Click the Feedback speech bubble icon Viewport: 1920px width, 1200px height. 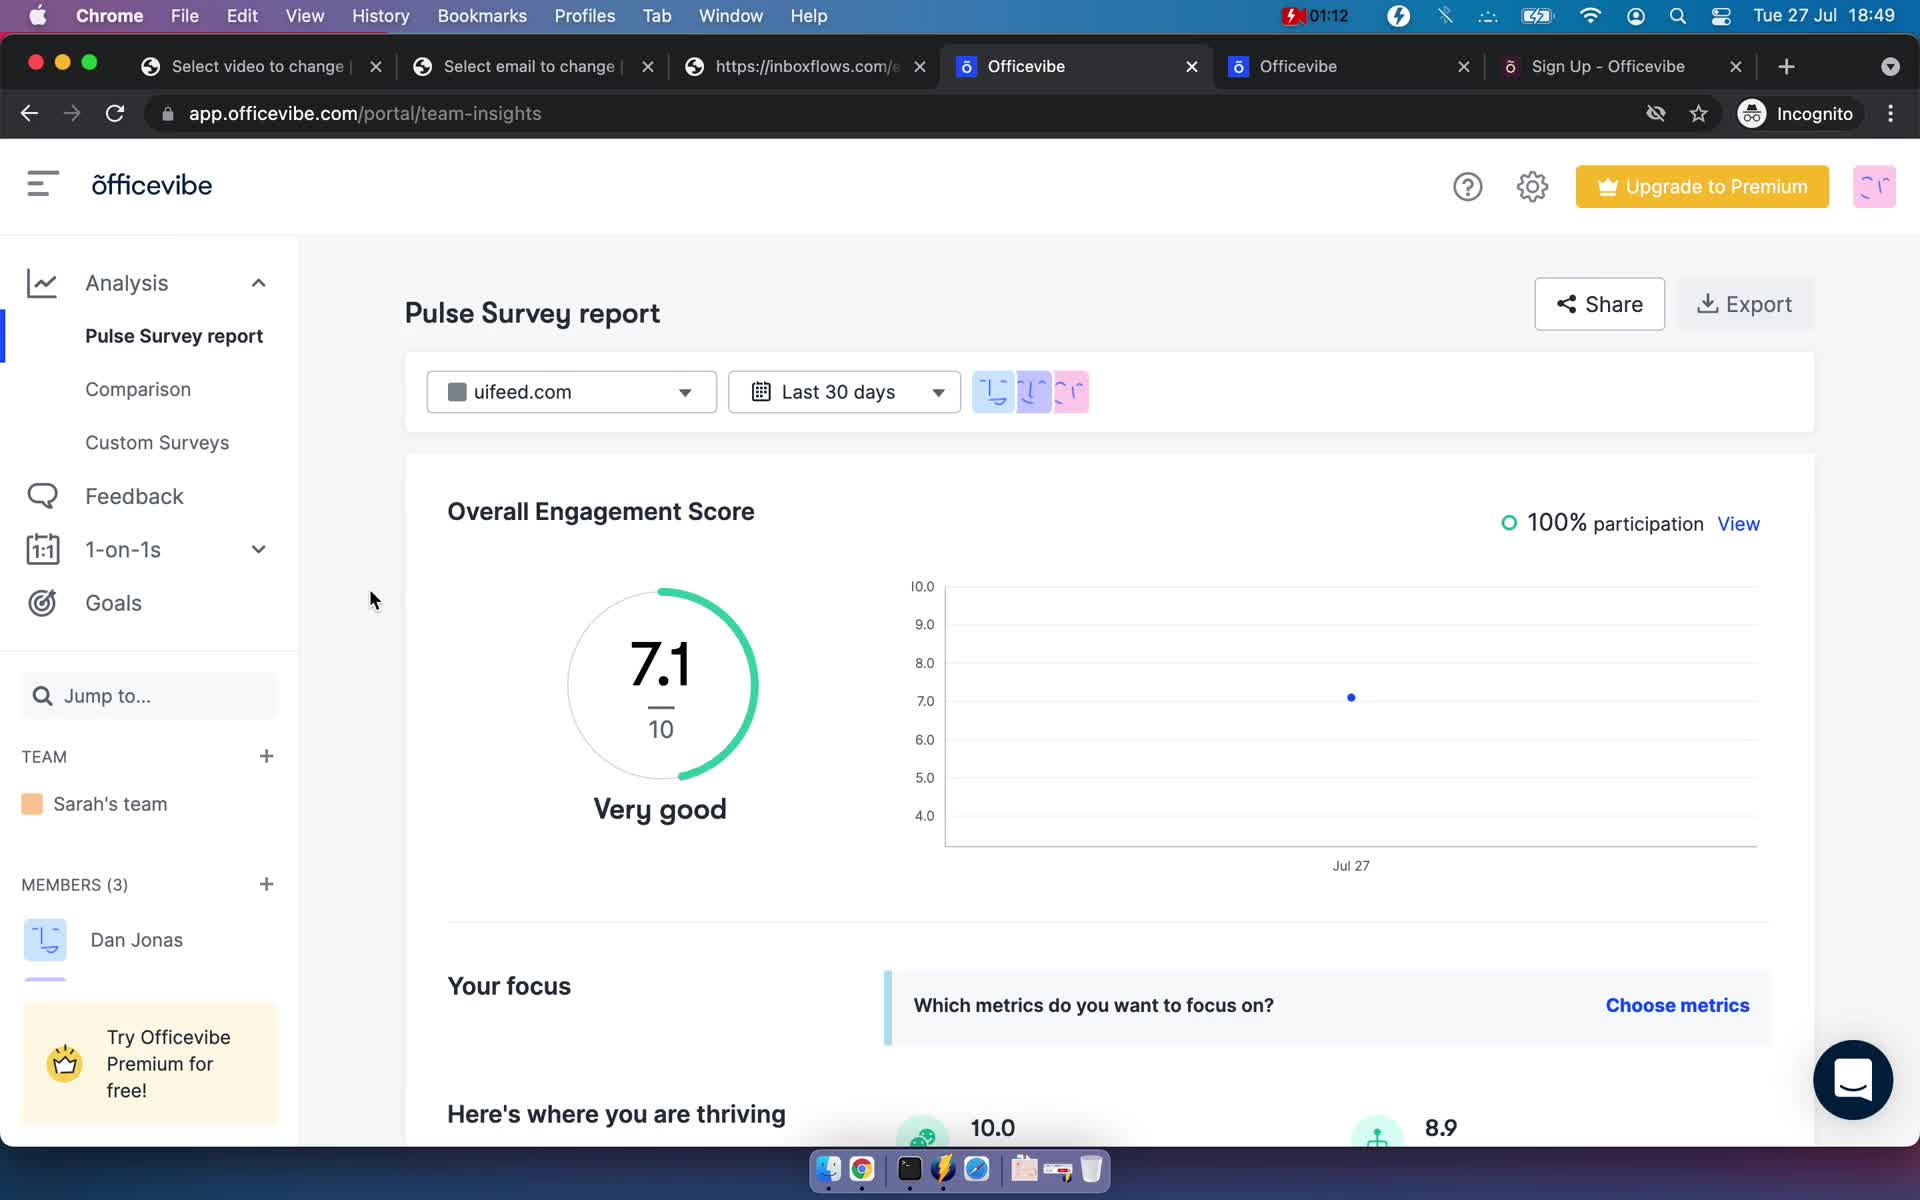(42, 496)
